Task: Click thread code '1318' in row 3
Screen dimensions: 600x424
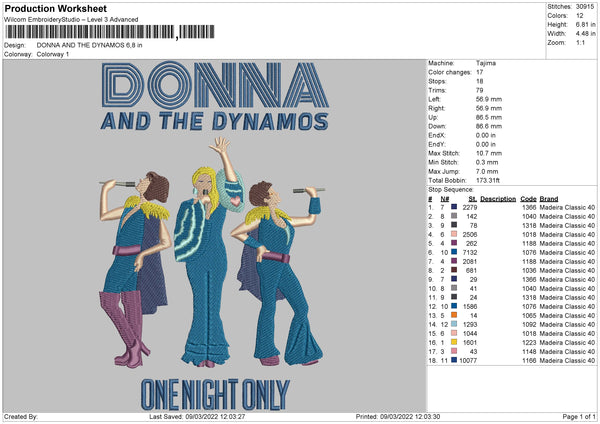Action: tap(529, 225)
